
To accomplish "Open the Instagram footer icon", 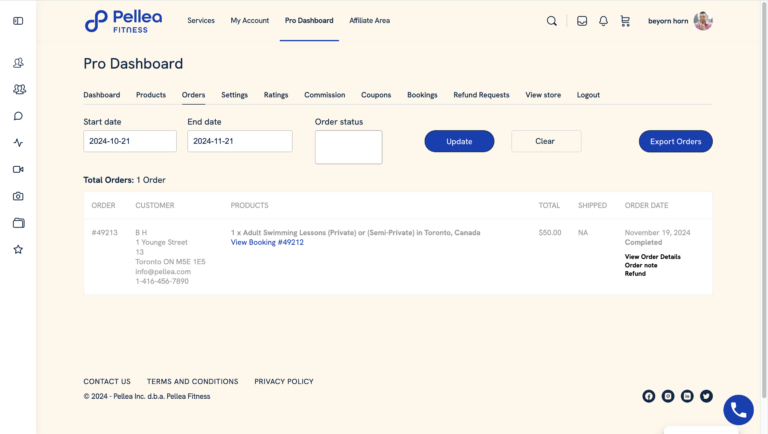I will [668, 396].
